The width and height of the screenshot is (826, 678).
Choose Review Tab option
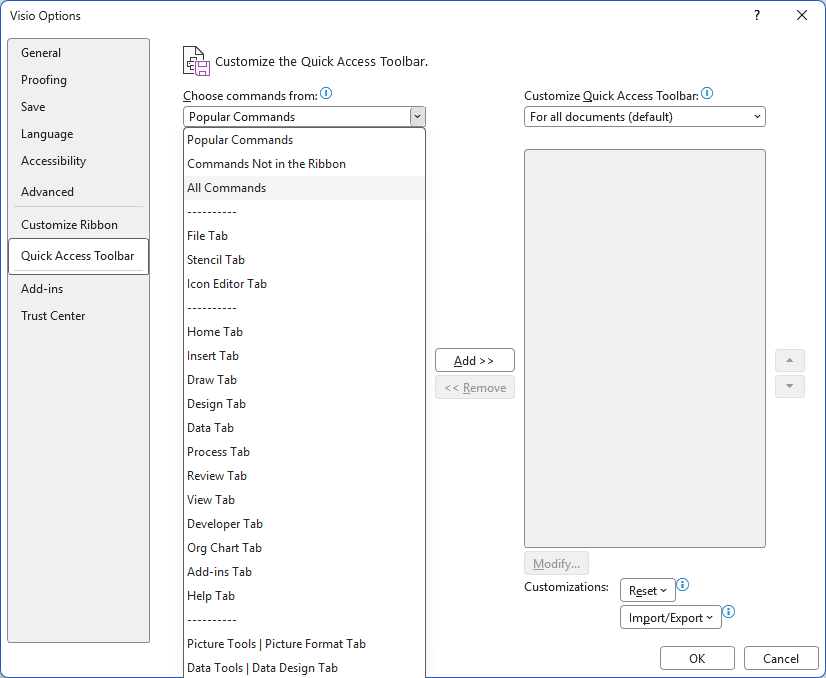(304, 476)
